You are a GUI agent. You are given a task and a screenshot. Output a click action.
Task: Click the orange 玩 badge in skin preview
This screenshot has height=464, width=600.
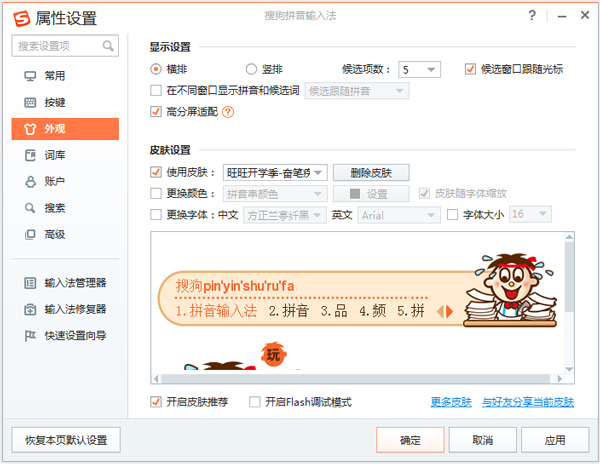[274, 354]
